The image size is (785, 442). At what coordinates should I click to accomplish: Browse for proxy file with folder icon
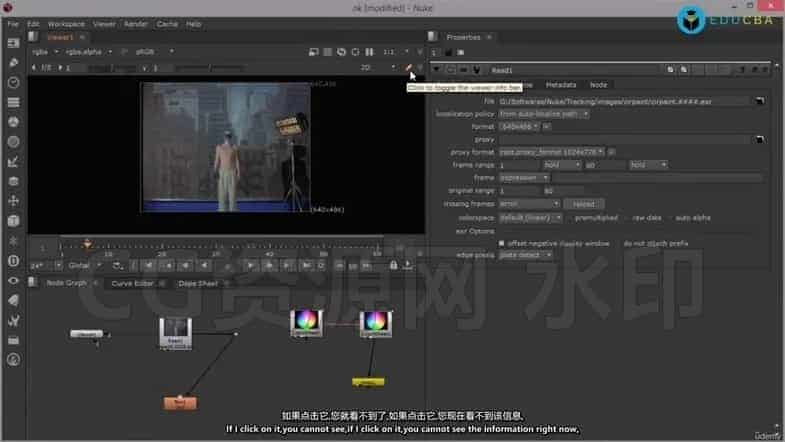click(x=759, y=139)
